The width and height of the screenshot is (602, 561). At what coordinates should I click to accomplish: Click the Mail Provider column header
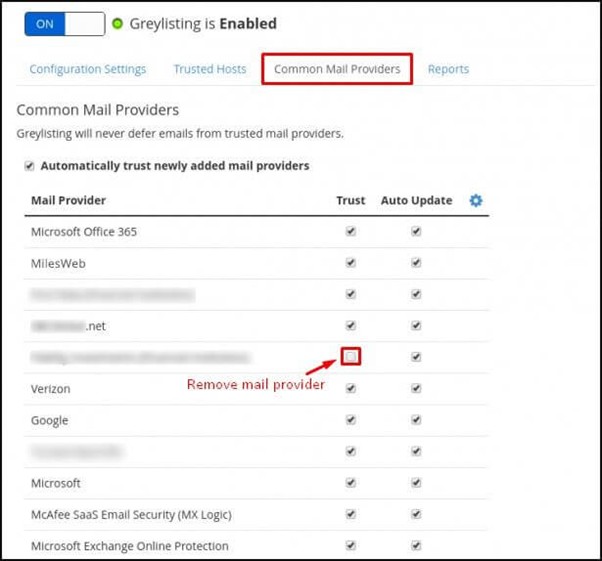point(69,201)
